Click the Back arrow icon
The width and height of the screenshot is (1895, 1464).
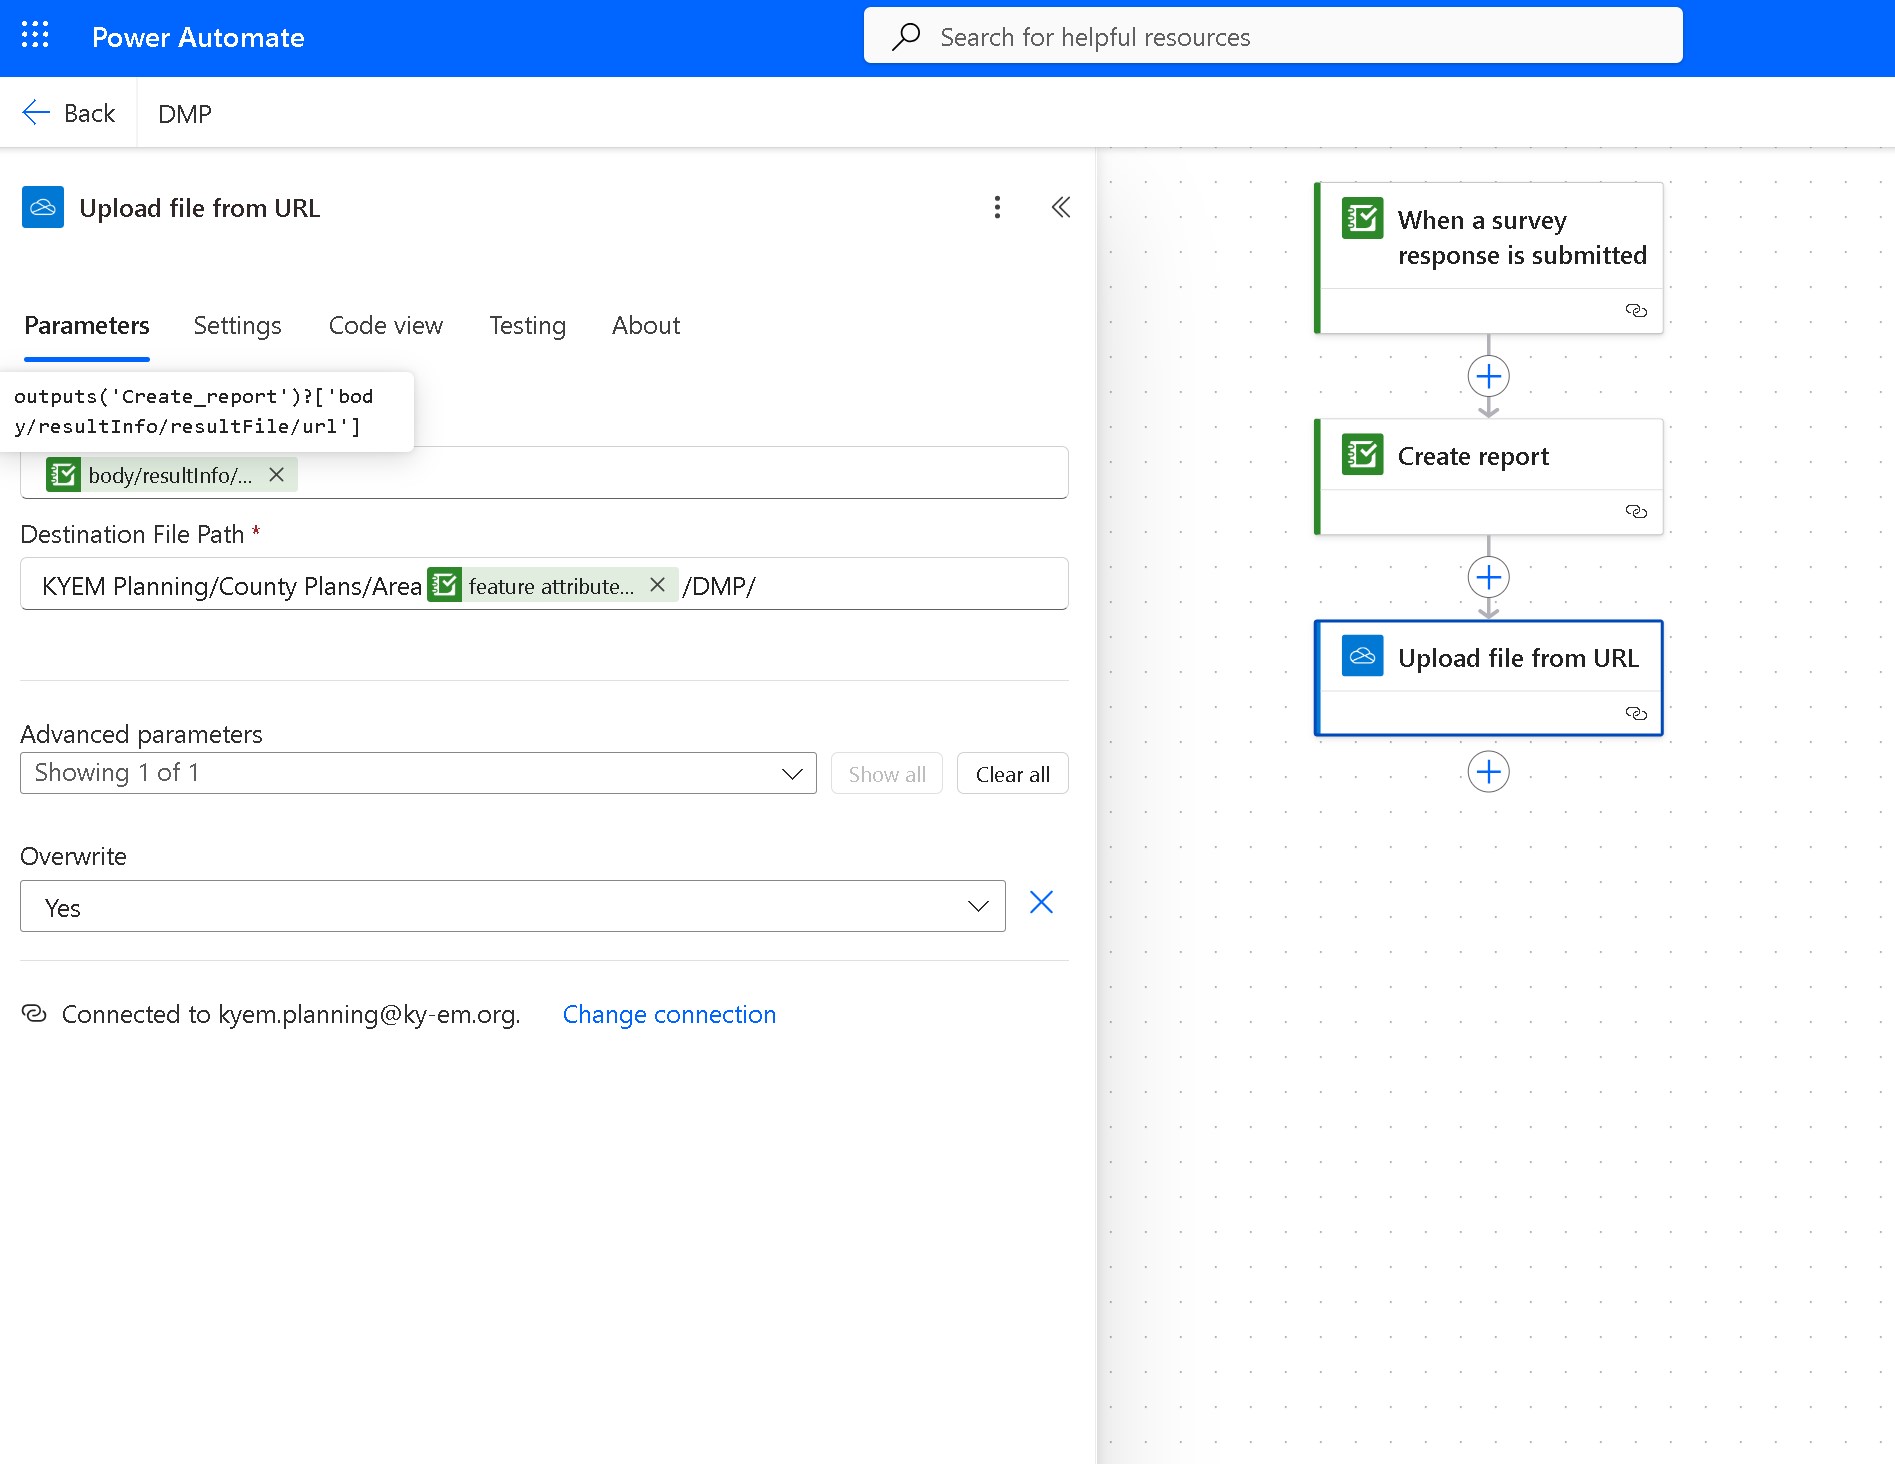click(36, 113)
